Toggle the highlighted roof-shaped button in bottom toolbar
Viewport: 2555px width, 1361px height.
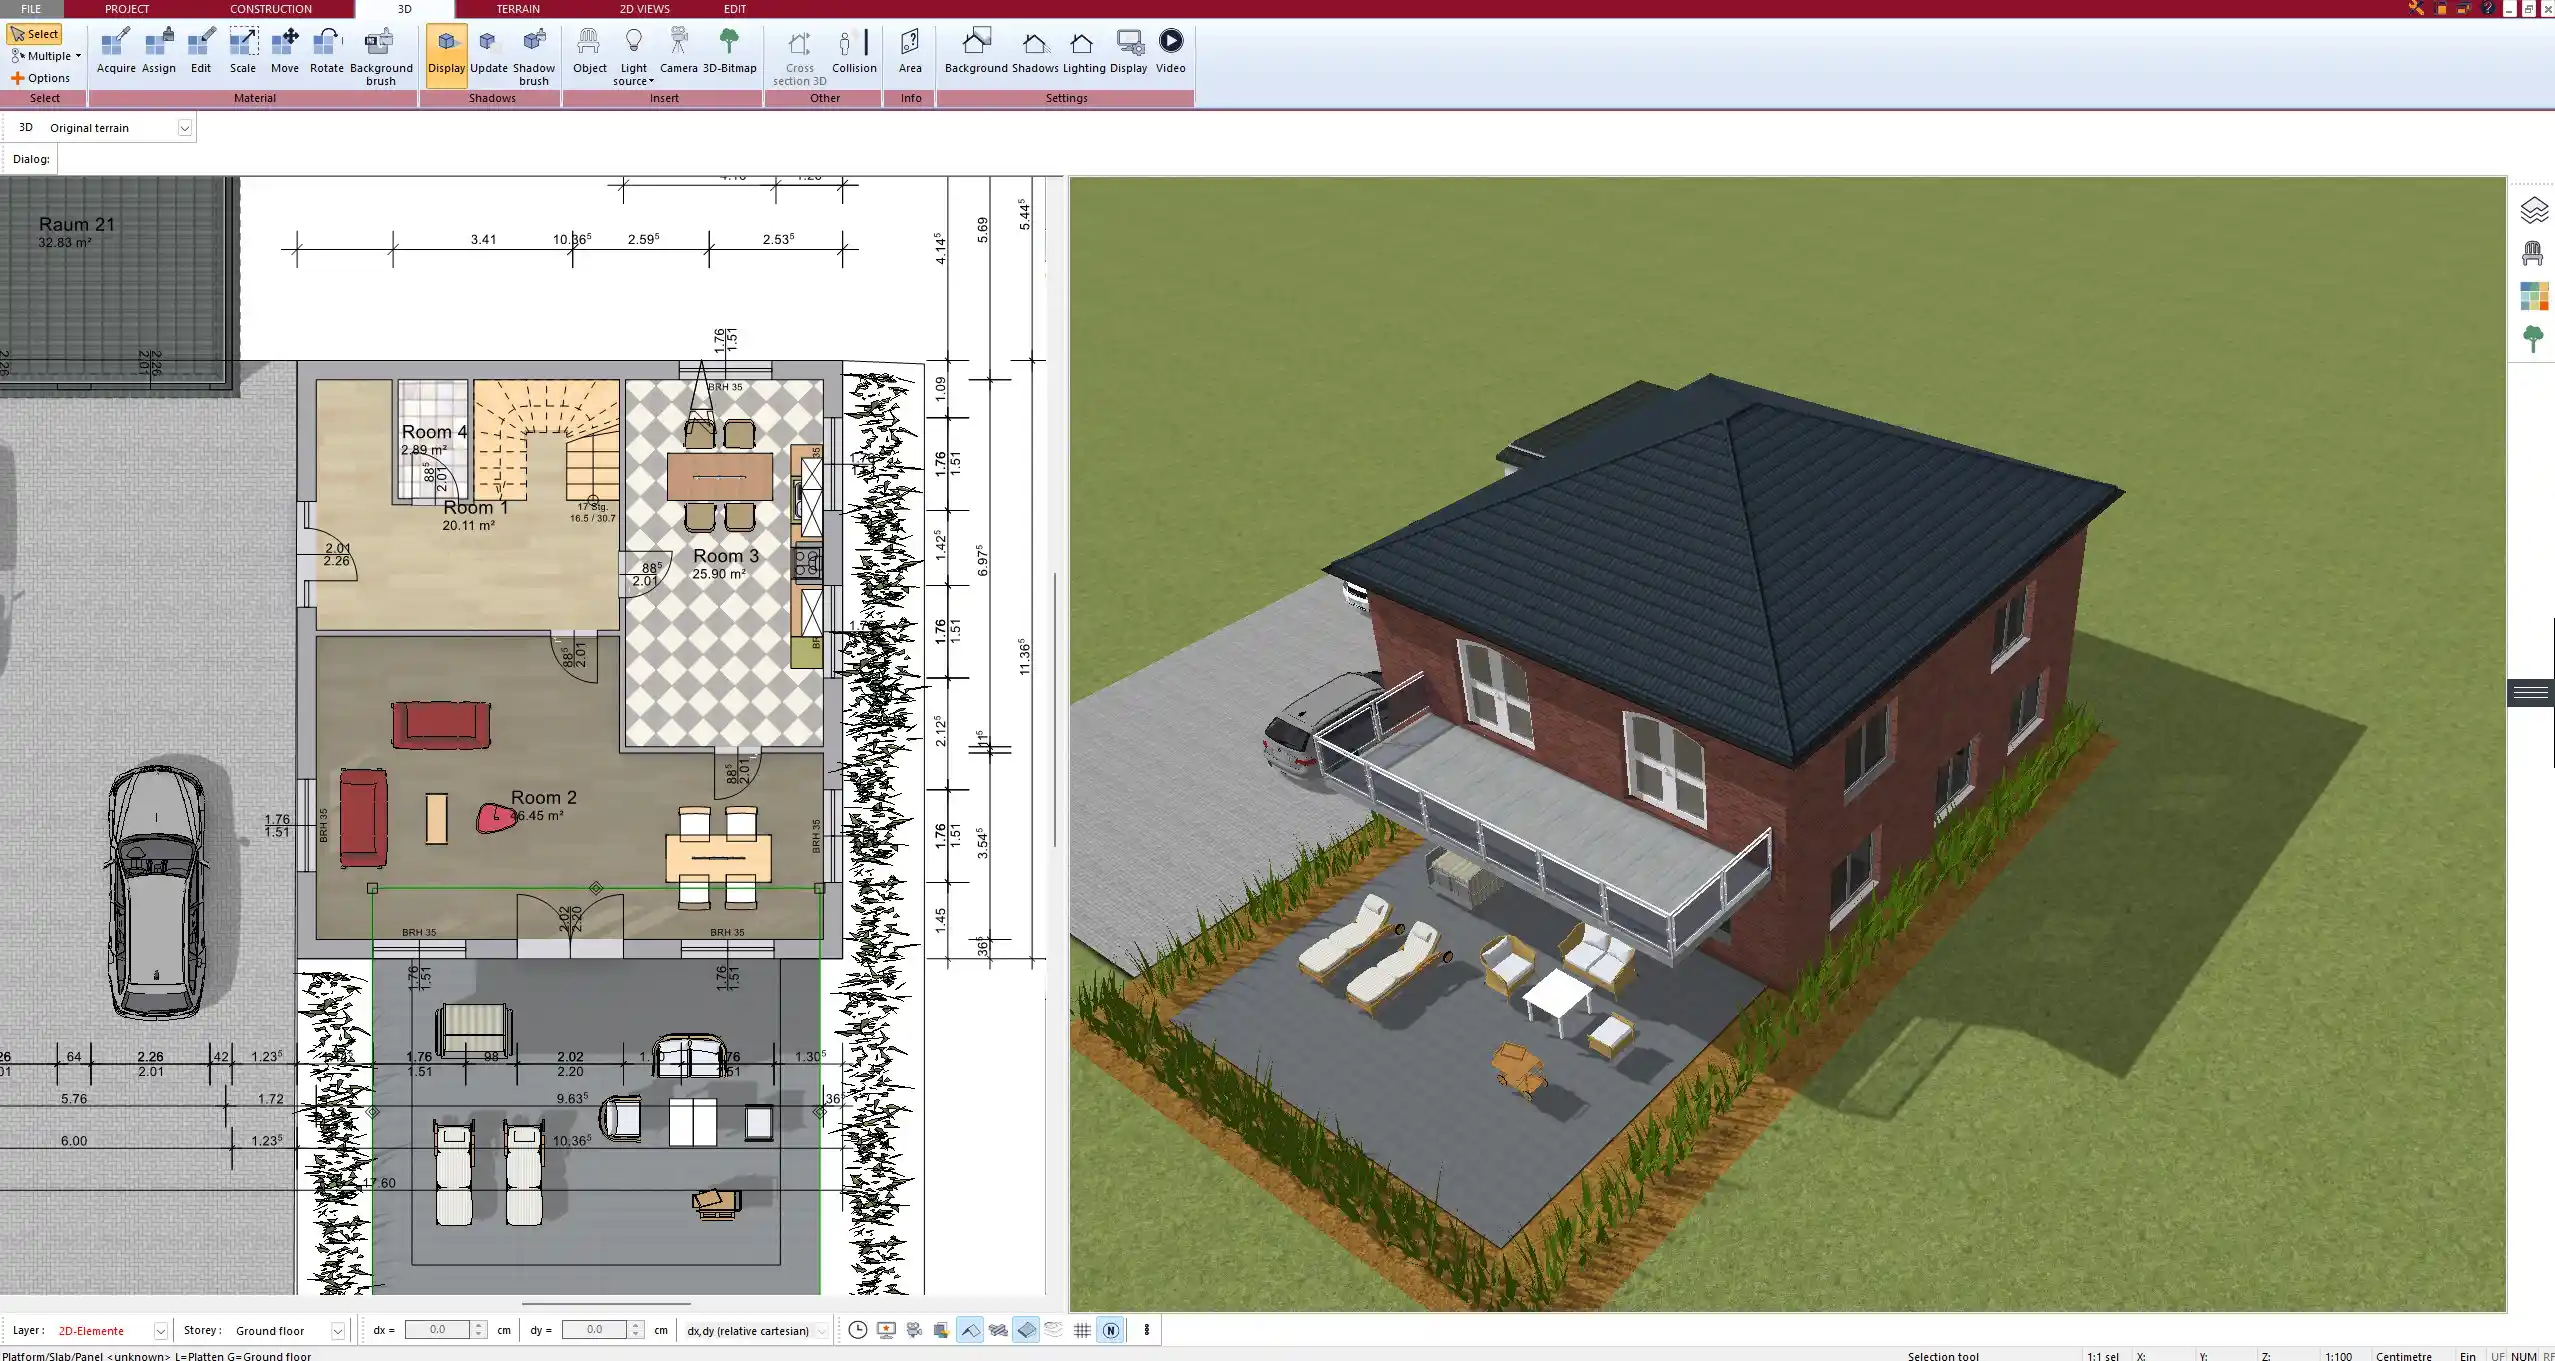(970, 1330)
